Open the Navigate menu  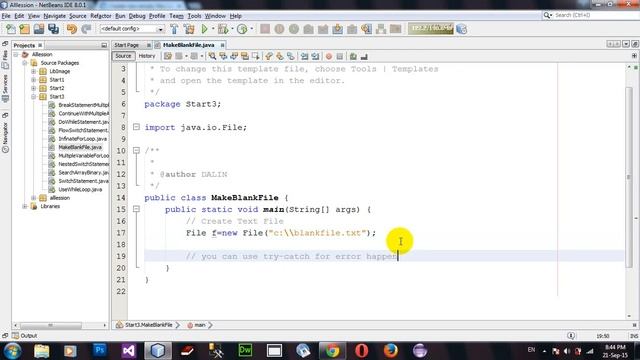(x=55, y=16)
